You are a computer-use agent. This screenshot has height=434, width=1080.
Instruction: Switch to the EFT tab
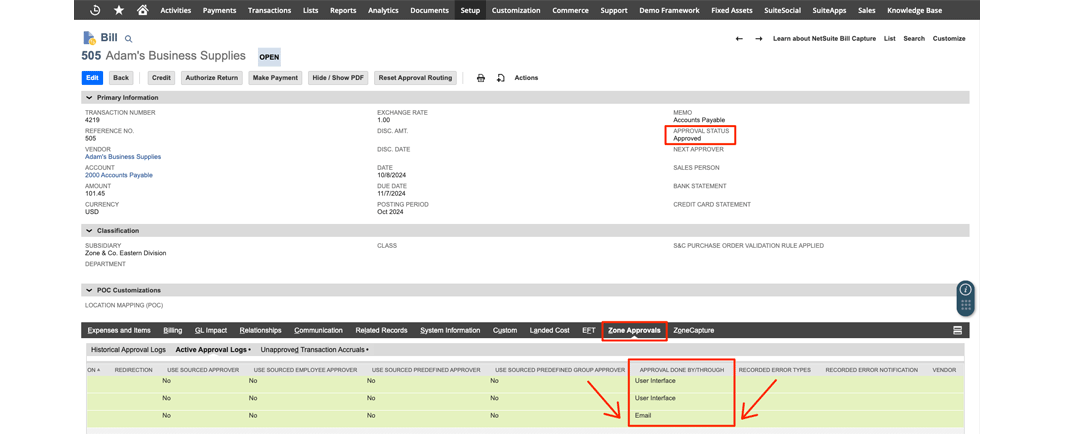(589, 331)
